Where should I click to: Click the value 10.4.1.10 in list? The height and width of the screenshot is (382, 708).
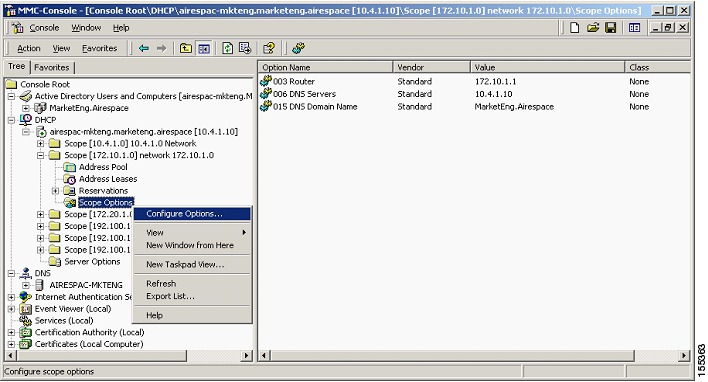493,94
